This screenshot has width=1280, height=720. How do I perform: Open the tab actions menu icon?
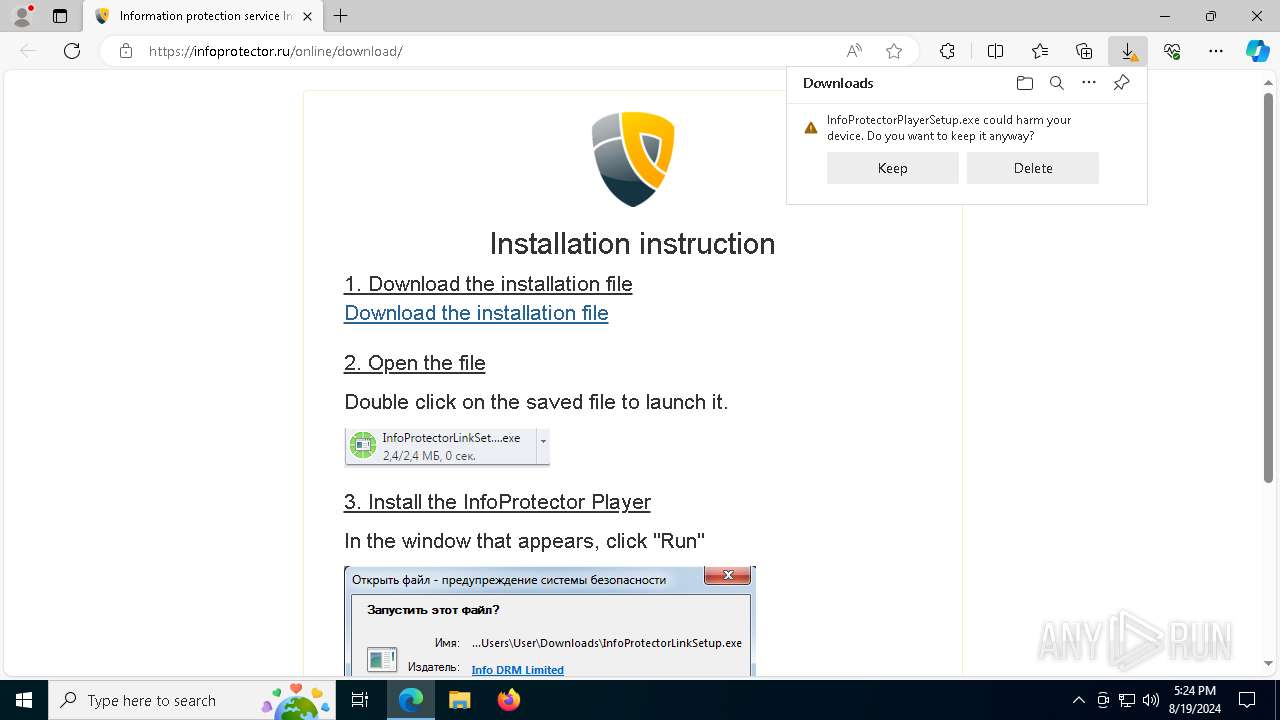click(x=60, y=16)
